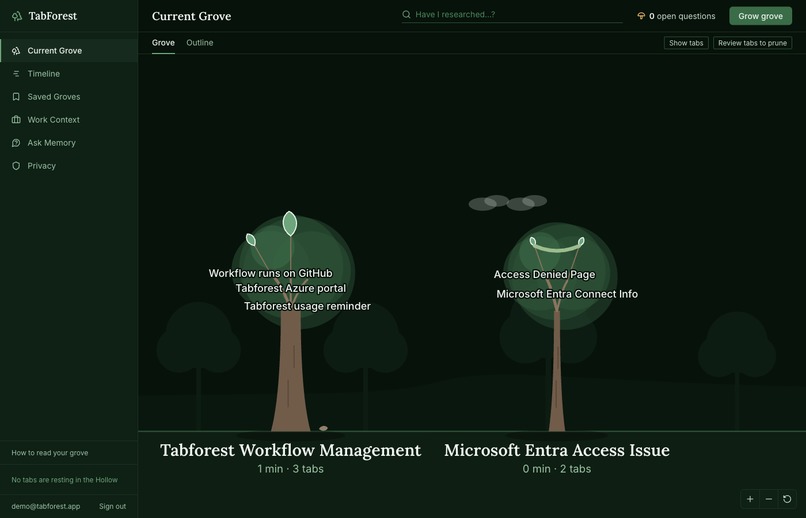Click the Tabforest Workflow Management tree trunk
This screenshot has width=806, height=518.
point(291,370)
